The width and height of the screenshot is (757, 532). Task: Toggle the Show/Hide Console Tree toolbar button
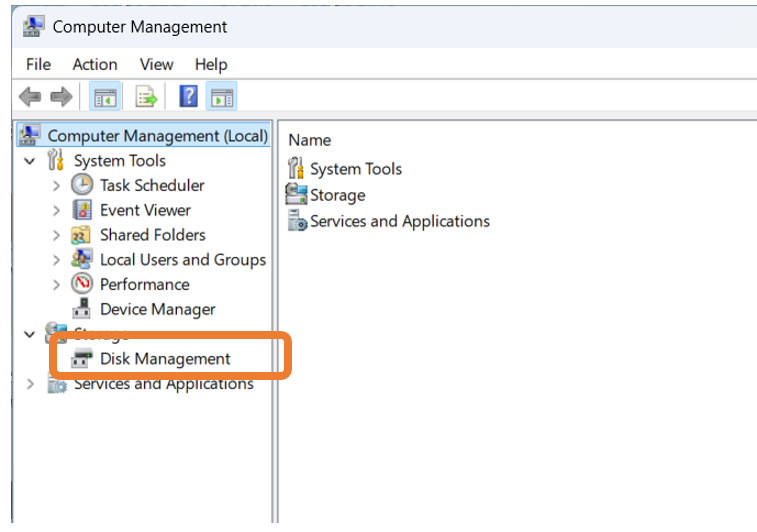104,97
